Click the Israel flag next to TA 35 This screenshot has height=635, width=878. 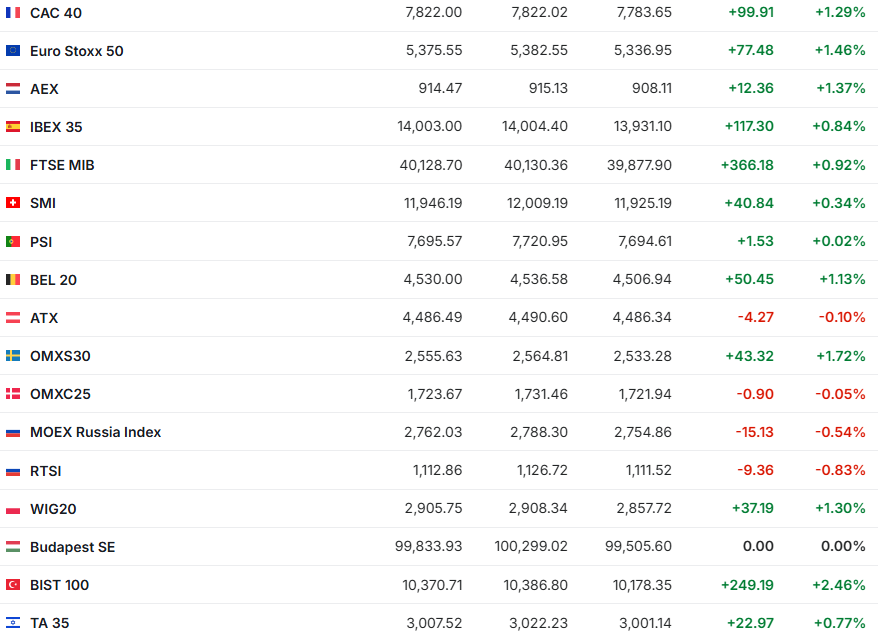13,623
